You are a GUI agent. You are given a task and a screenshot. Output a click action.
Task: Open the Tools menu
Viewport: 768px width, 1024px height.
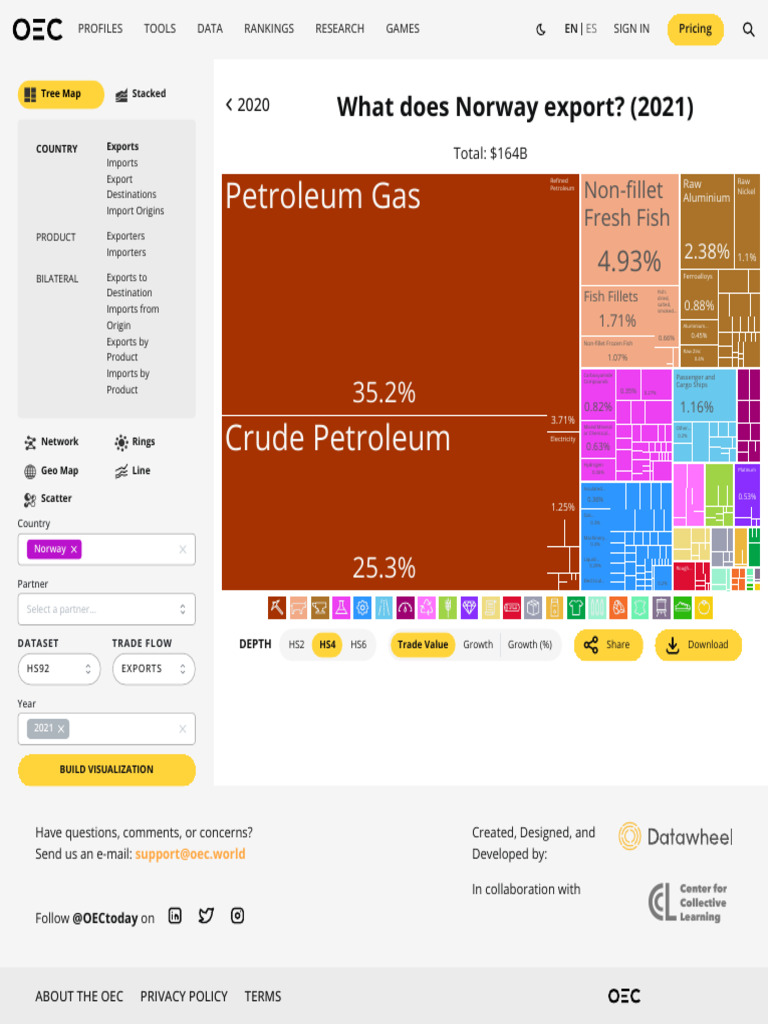point(159,29)
